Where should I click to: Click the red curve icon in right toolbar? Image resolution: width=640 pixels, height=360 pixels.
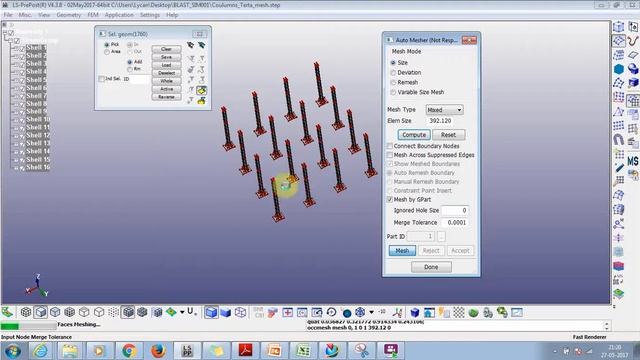(x=633, y=41)
